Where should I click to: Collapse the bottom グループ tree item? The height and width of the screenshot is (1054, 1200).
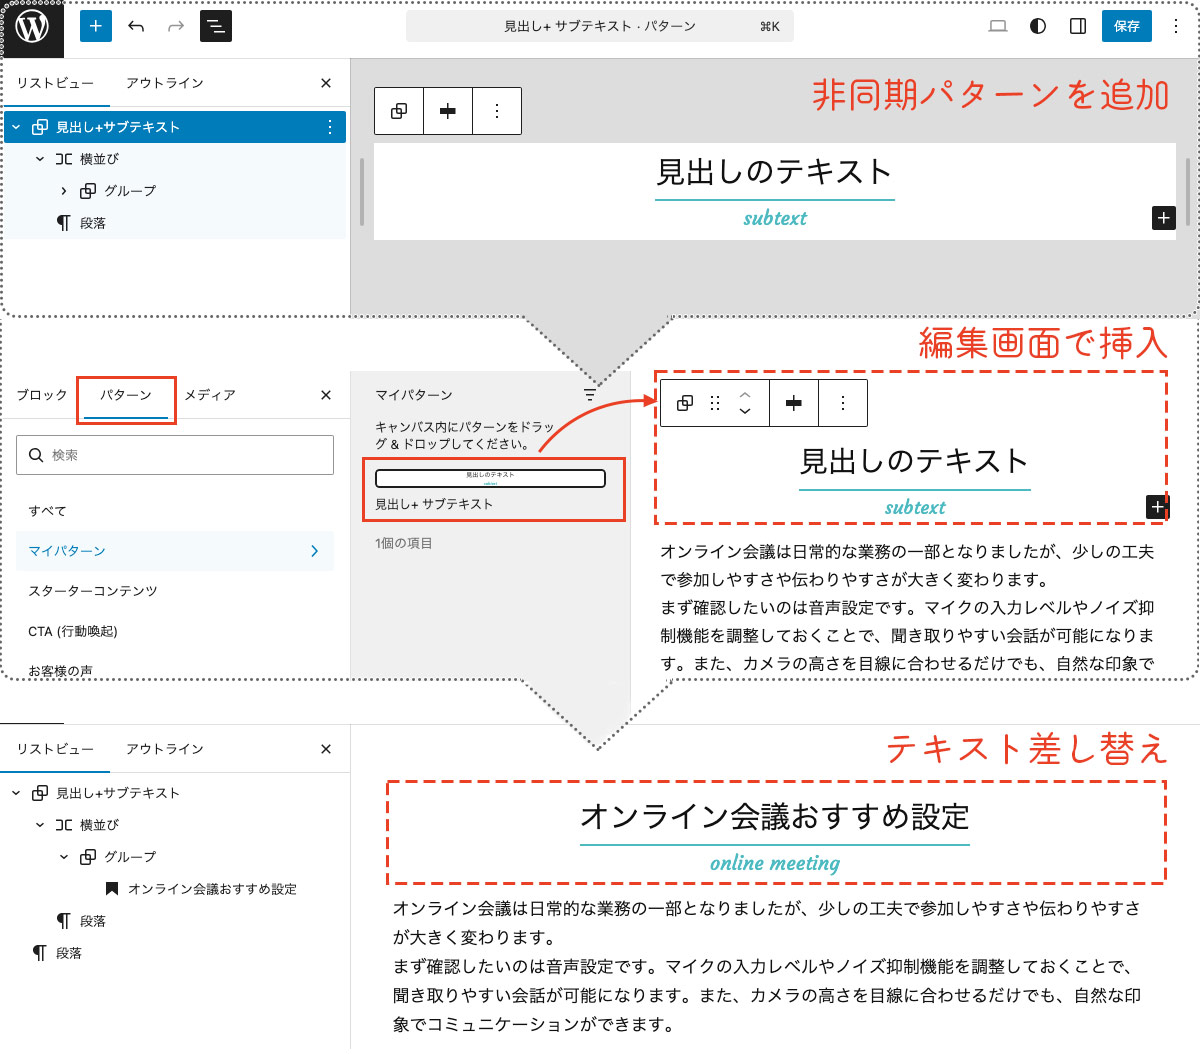[64, 857]
